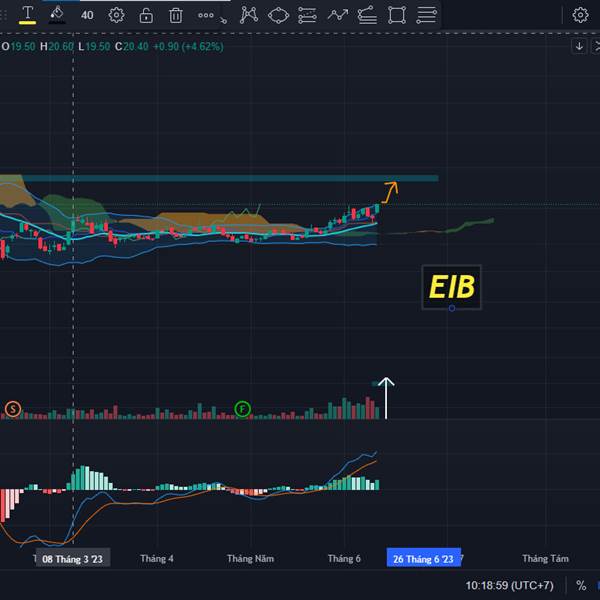Open the font size 40 dropdown
This screenshot has height=600, width=600.
coord(87,15)
